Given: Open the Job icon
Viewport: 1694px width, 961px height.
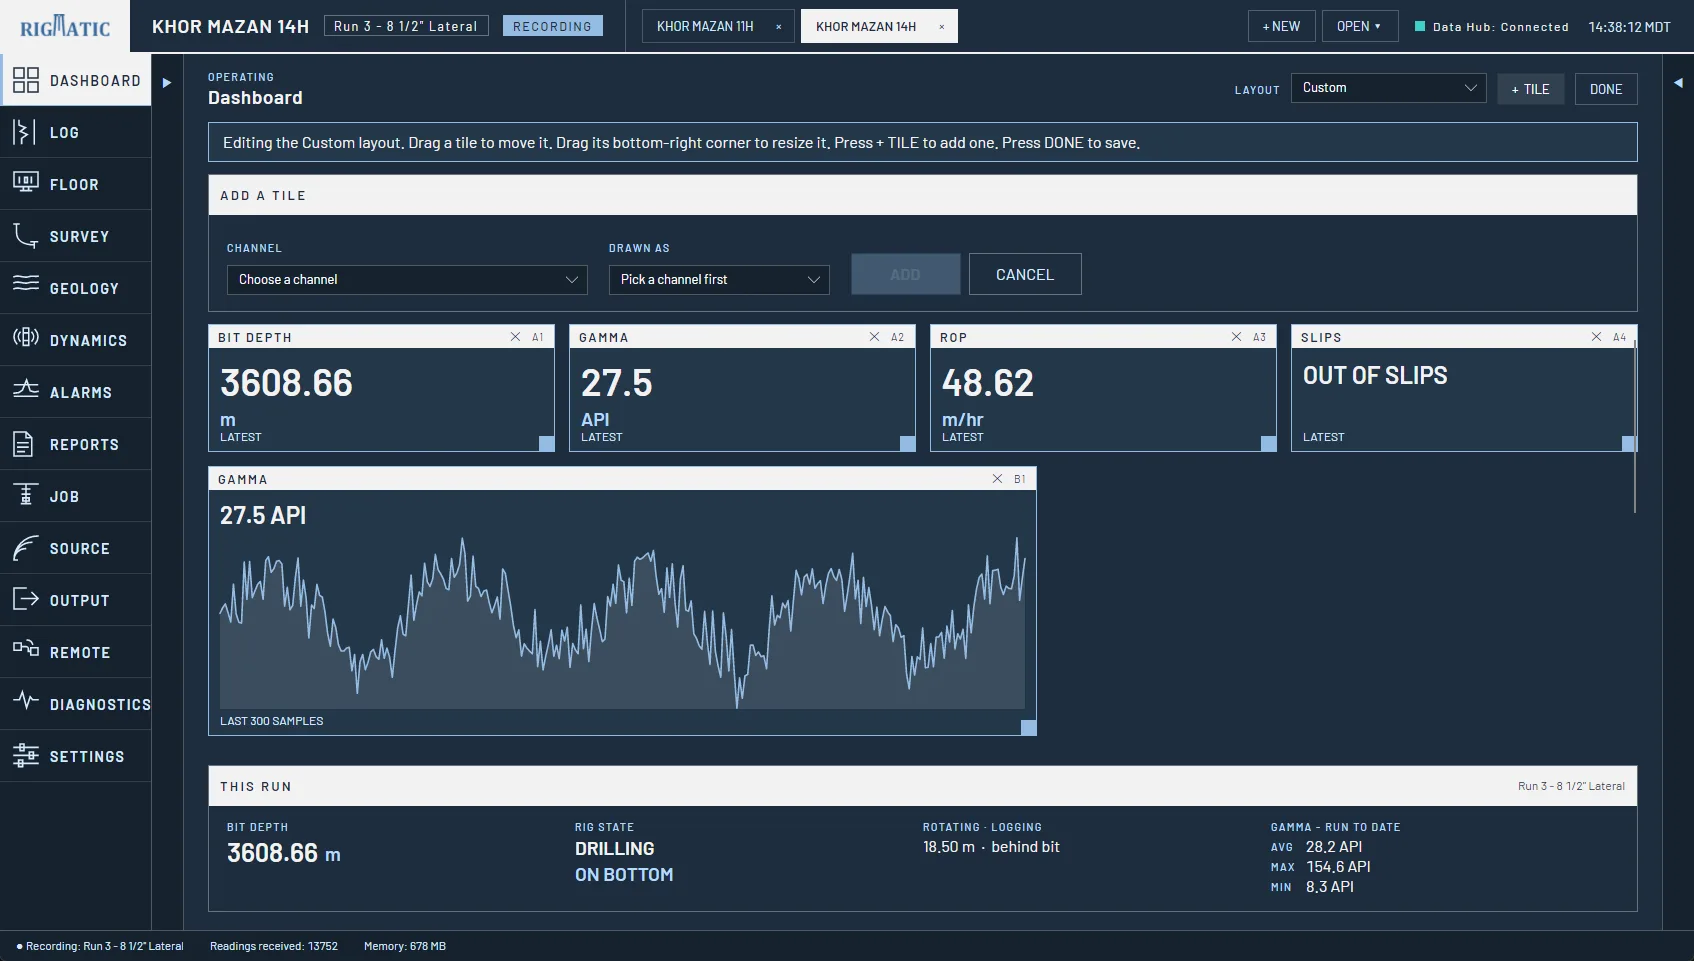Looking at the screenshot, I should [25, 496].
